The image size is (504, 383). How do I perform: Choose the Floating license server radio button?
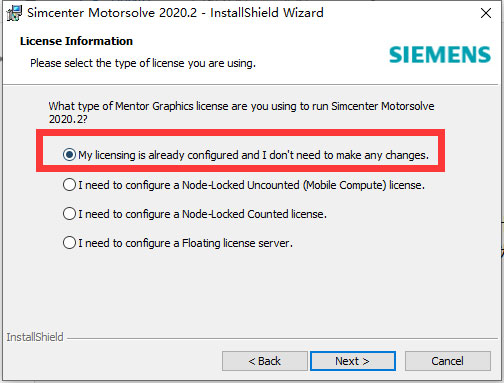point(69,243)
